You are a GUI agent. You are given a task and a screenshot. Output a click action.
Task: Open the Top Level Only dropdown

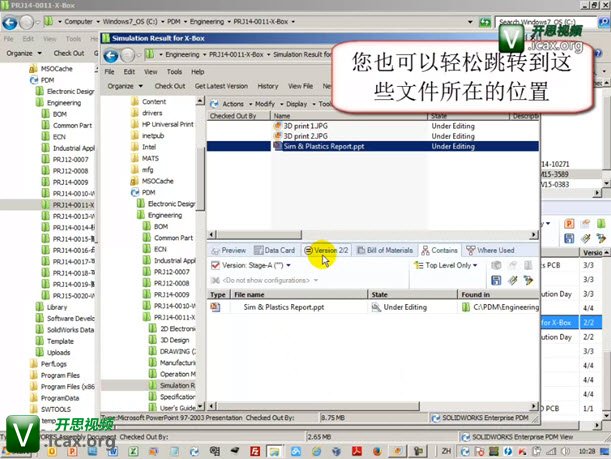click(x=475, y=266)
